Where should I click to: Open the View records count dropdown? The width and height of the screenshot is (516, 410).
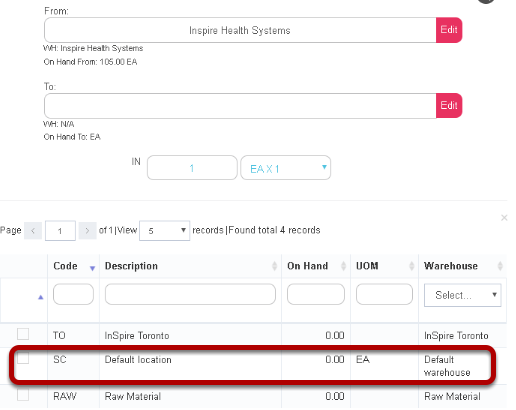coord(165,231)
